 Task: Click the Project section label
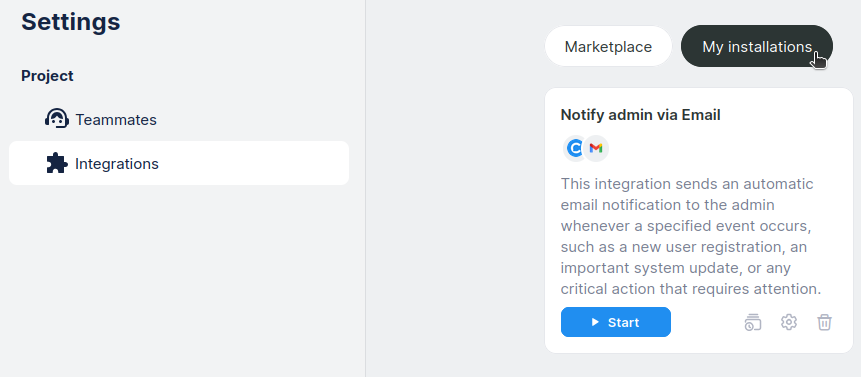coord(47,76)
